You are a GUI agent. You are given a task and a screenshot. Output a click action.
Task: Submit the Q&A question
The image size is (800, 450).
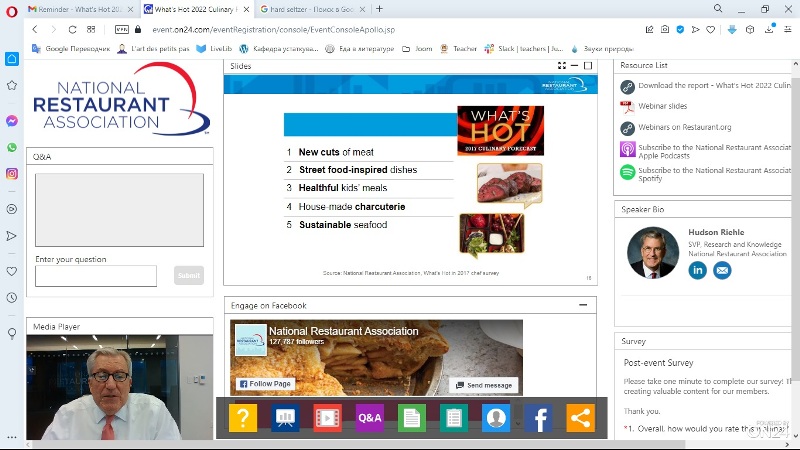click(189, 276)
